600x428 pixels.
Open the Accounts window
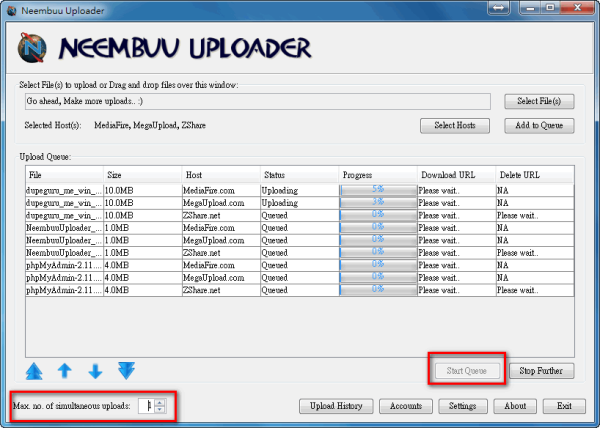coord(406,406)
